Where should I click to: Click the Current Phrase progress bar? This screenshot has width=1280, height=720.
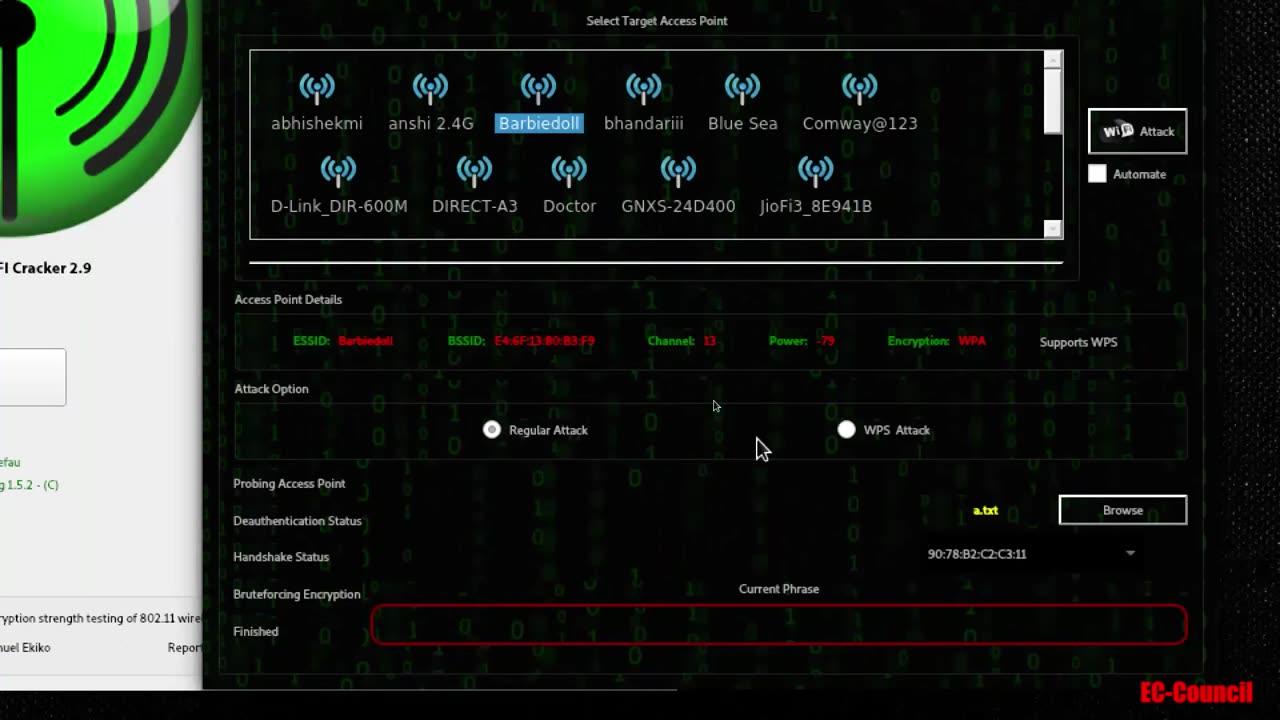[779, 625]
